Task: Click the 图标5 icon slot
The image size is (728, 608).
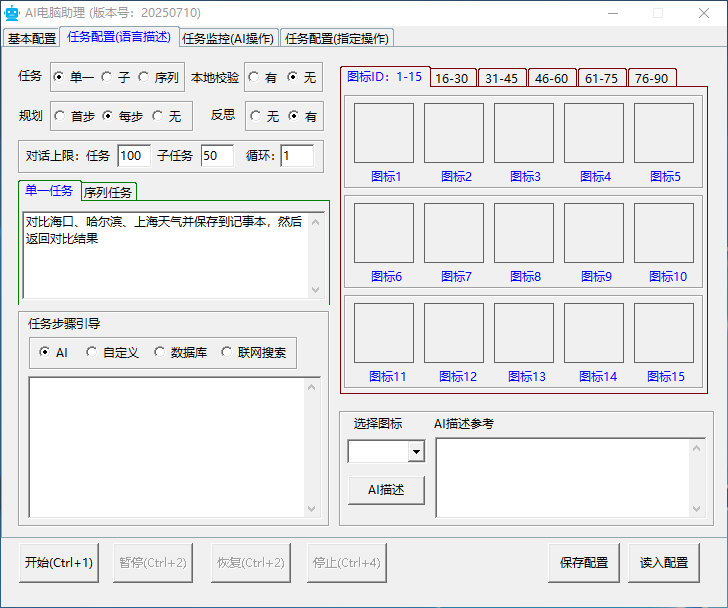Action: [664, 133]
